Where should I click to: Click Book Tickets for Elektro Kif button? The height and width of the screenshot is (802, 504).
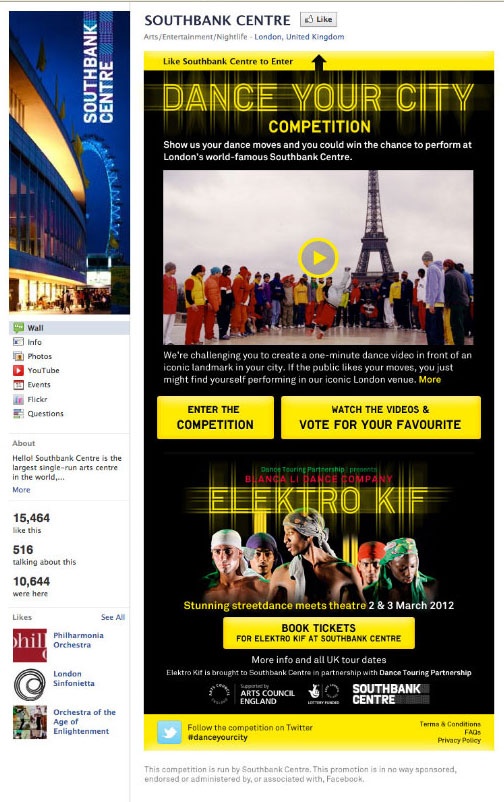(319, 633)
